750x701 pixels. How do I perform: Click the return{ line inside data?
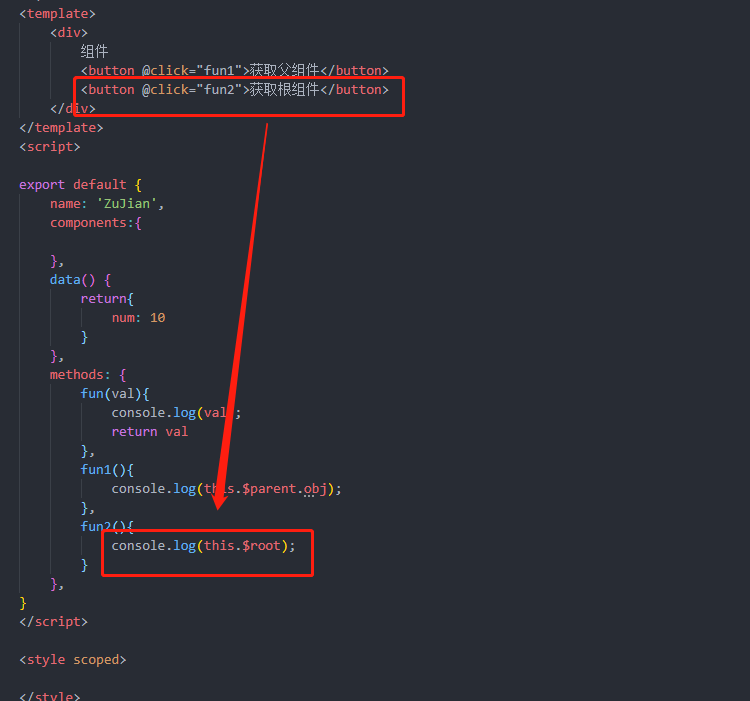(x=107, y=299)
